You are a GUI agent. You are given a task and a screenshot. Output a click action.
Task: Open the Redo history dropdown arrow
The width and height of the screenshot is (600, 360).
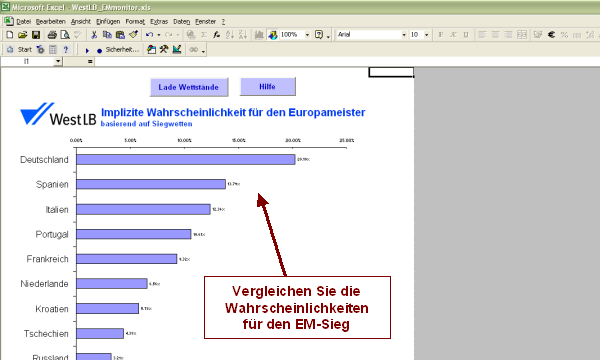click(x=178, y=35)
